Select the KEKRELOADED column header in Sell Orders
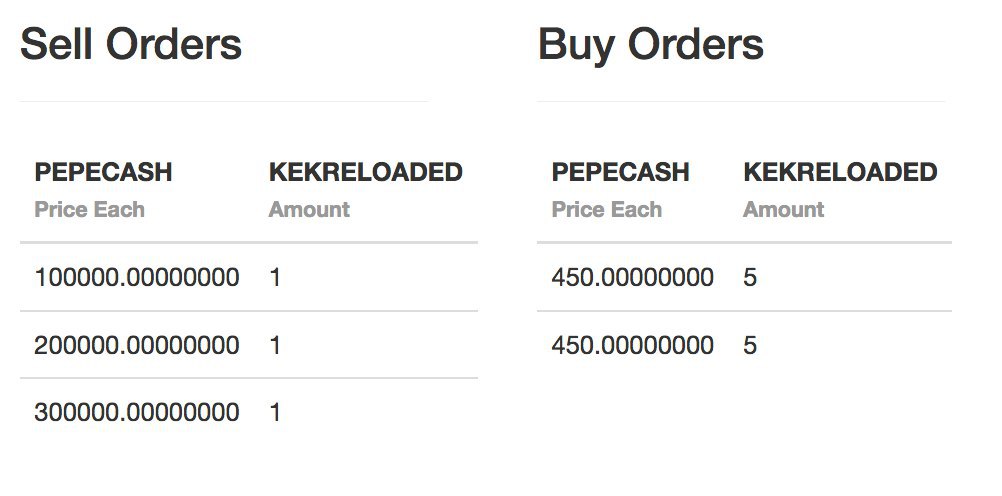The width and height of the screenshot is (1002, 496). coord(366,172)
